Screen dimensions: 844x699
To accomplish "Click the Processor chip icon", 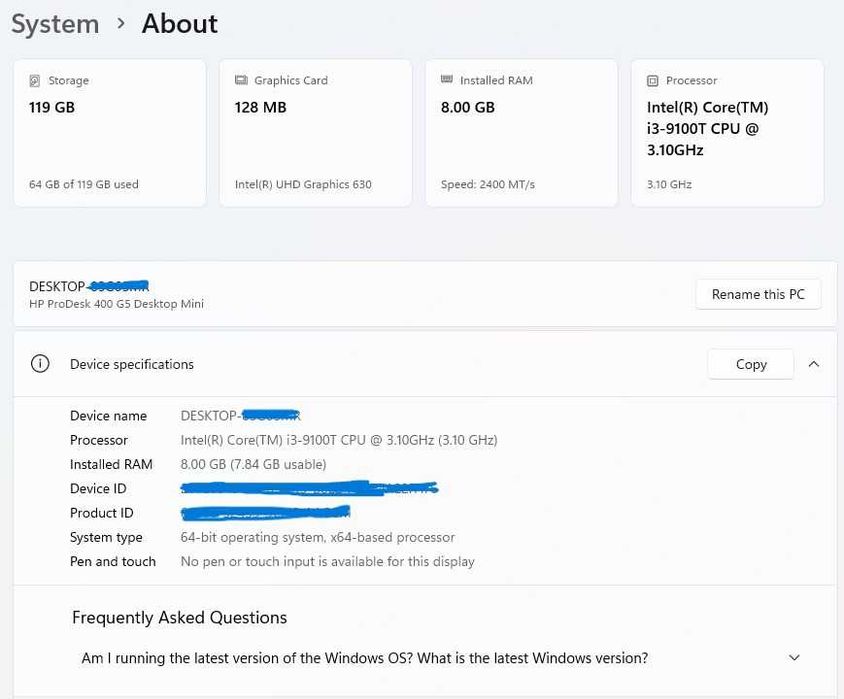I will pos(653,81).
